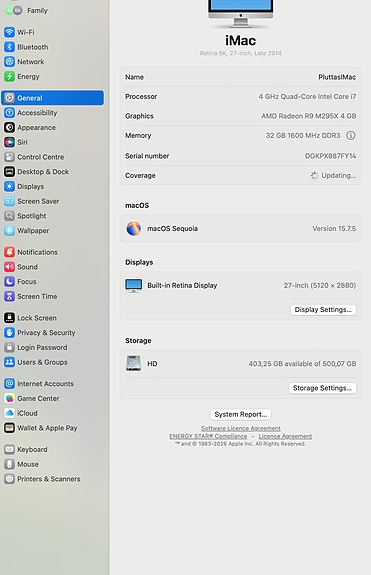Open the Internet Accounts @ icon
Image resolution: width=371 pixels, height=575 pixels.
(x=10, y=384)
